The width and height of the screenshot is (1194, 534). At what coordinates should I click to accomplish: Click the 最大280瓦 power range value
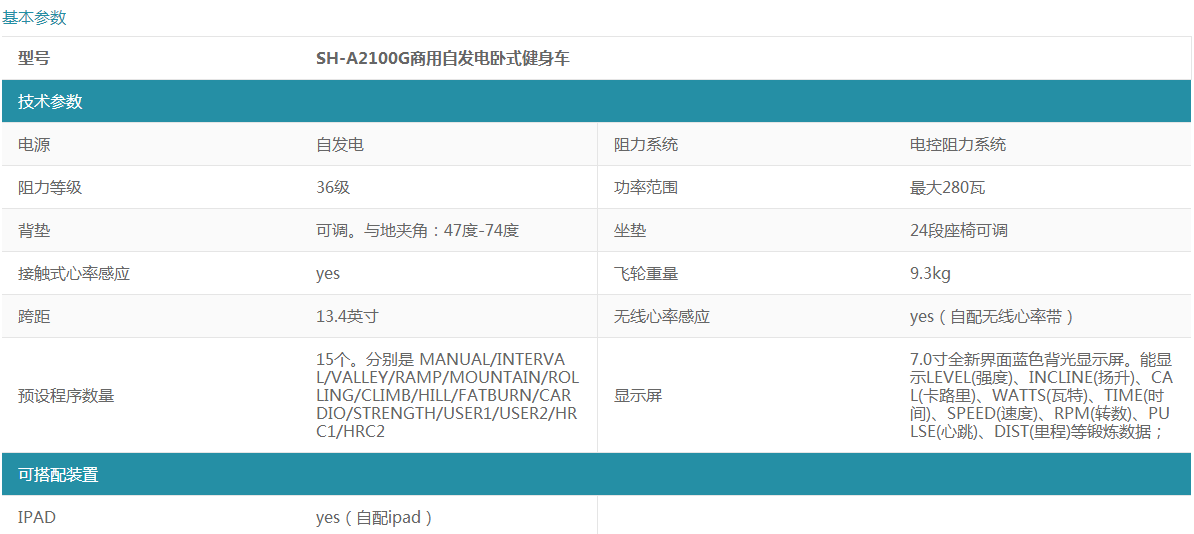coord(947,188)
